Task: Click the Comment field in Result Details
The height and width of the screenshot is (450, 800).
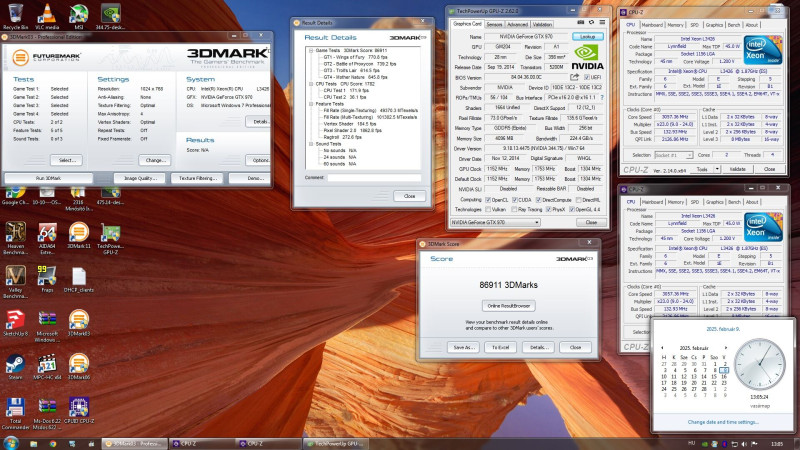Action: [374, 178]
